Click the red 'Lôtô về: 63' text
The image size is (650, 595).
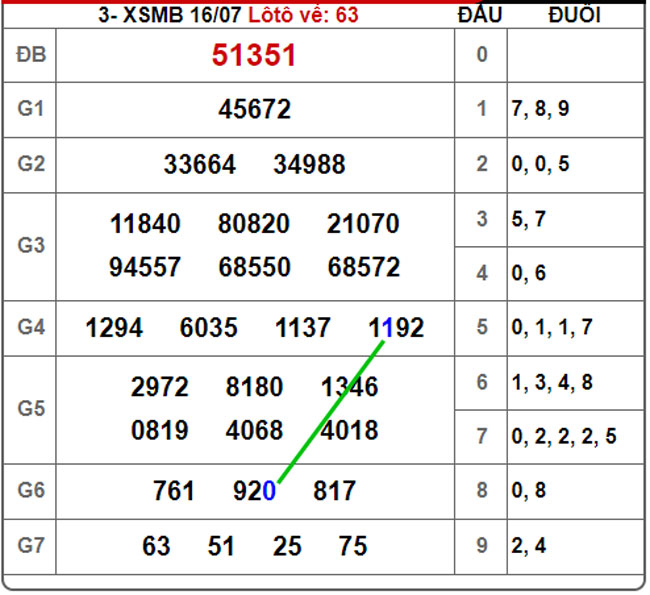(x=303, y=14)
